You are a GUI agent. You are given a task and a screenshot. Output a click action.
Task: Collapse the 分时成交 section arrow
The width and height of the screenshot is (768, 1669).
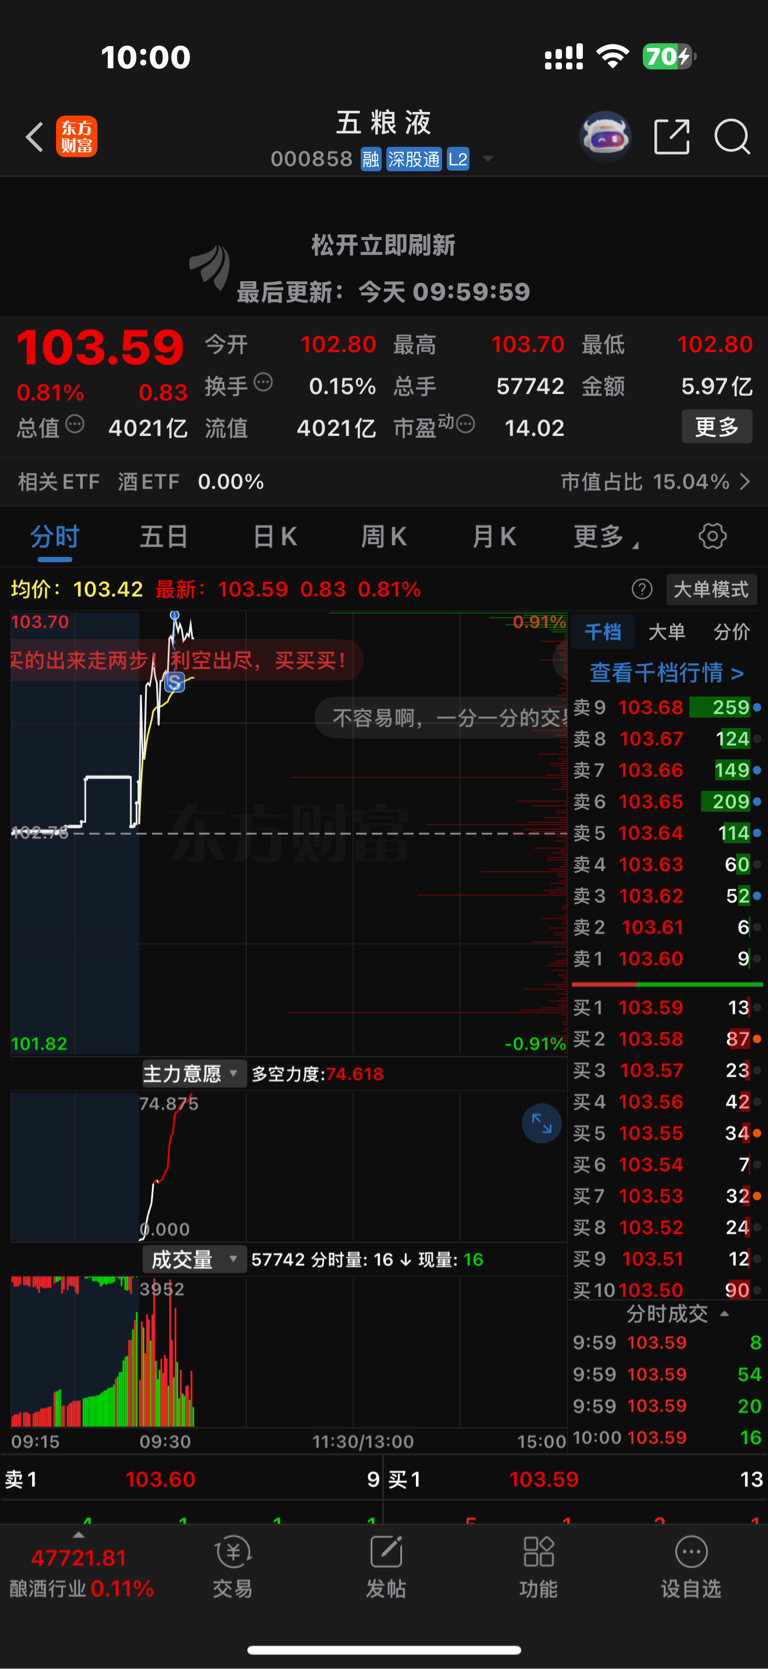pyautogui.click(x=725, y=1314)
